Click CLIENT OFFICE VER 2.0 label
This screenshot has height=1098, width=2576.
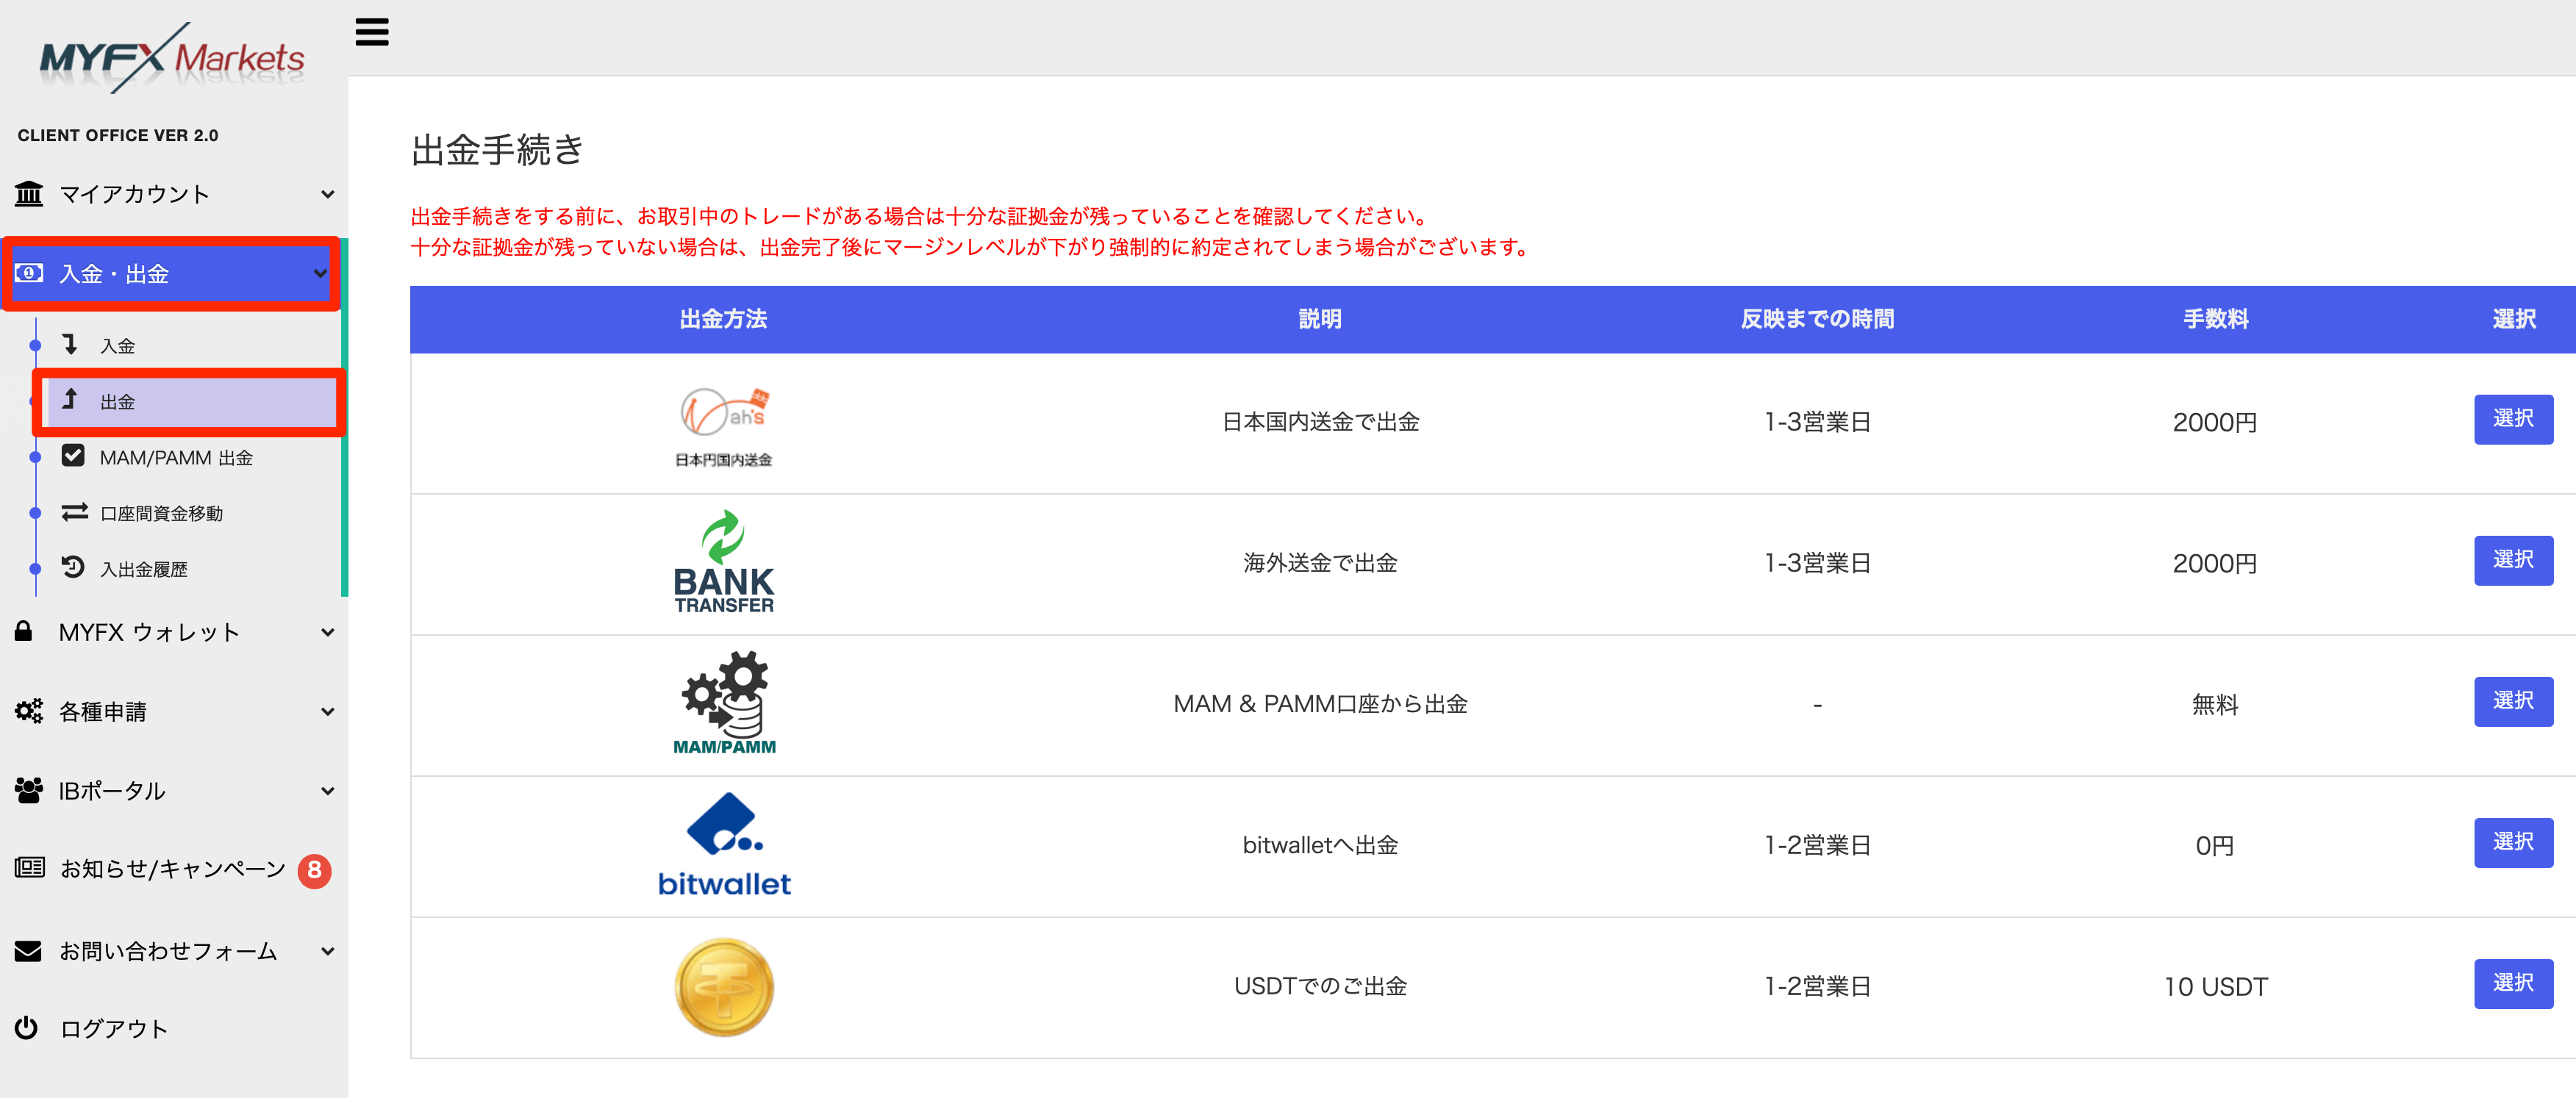pyautogui.click(x=118, y=135)
